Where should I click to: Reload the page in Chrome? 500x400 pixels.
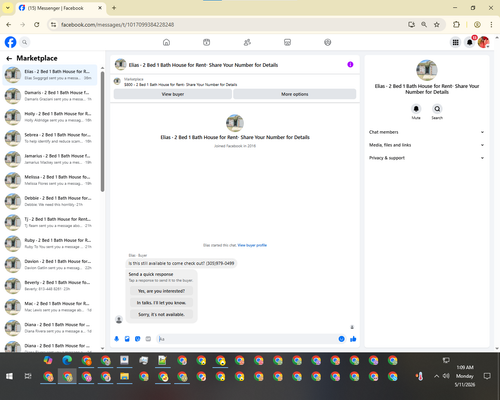coord(37,25)
